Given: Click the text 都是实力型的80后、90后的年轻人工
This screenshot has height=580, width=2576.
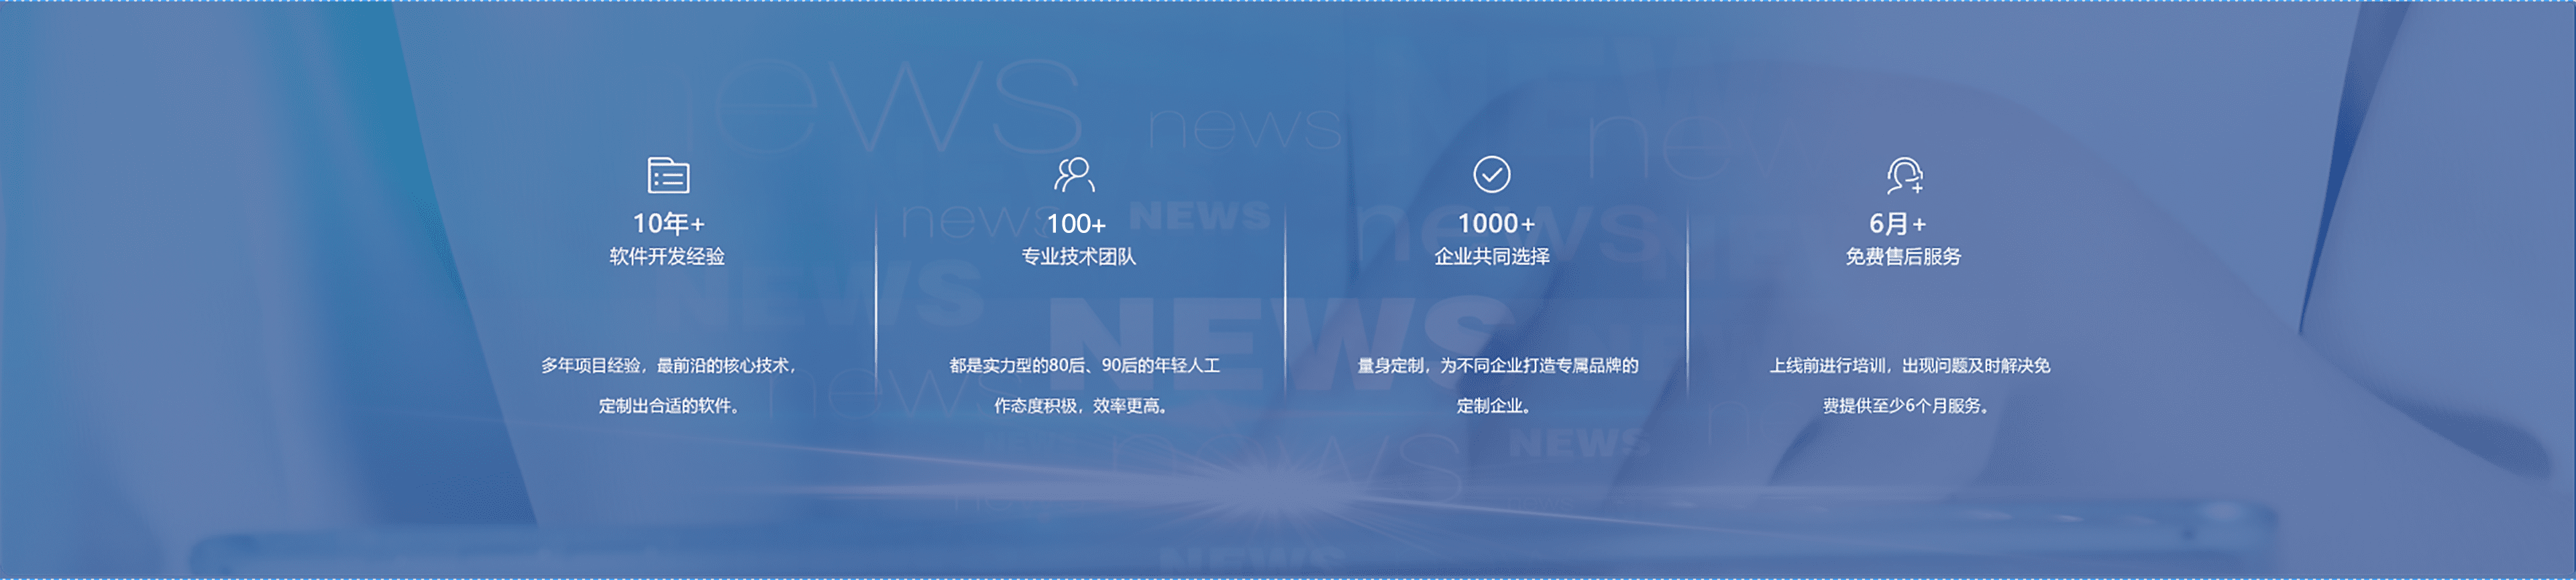Looking at the screenshot, I should coord(1084,366).
